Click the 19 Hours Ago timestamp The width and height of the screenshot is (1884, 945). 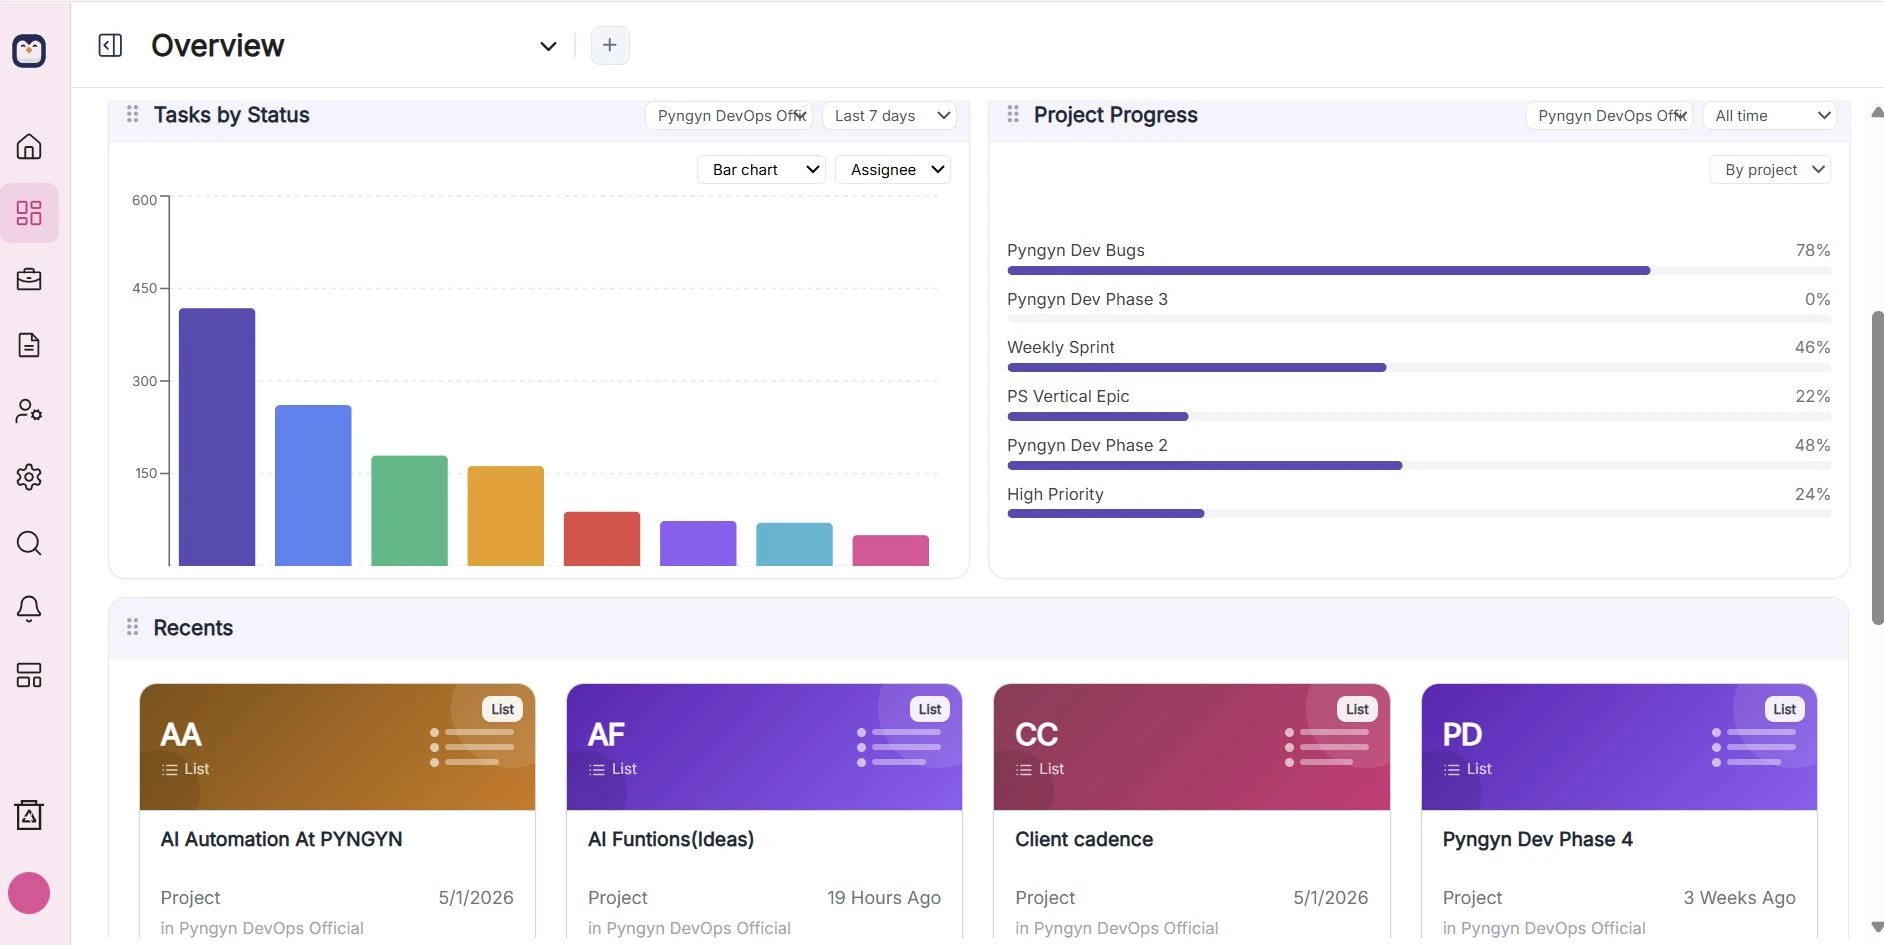884,898
